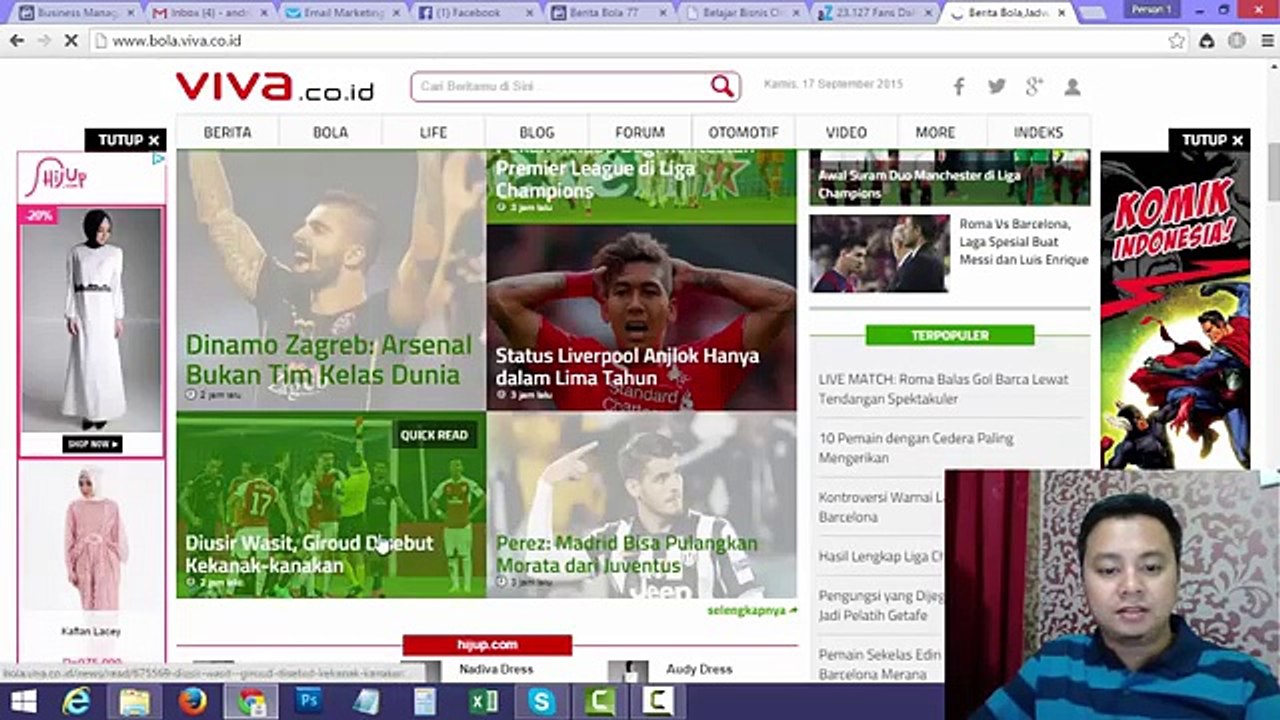Switch to the 23.127 Fans tab

(x=872, y=13)
